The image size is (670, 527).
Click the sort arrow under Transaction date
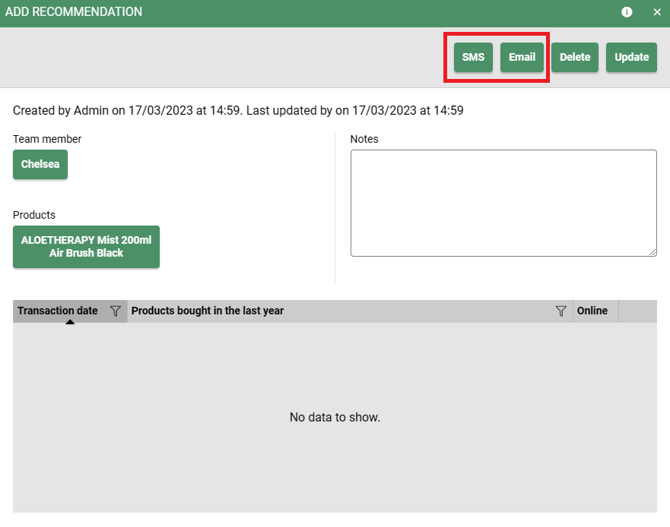(70, 322)
